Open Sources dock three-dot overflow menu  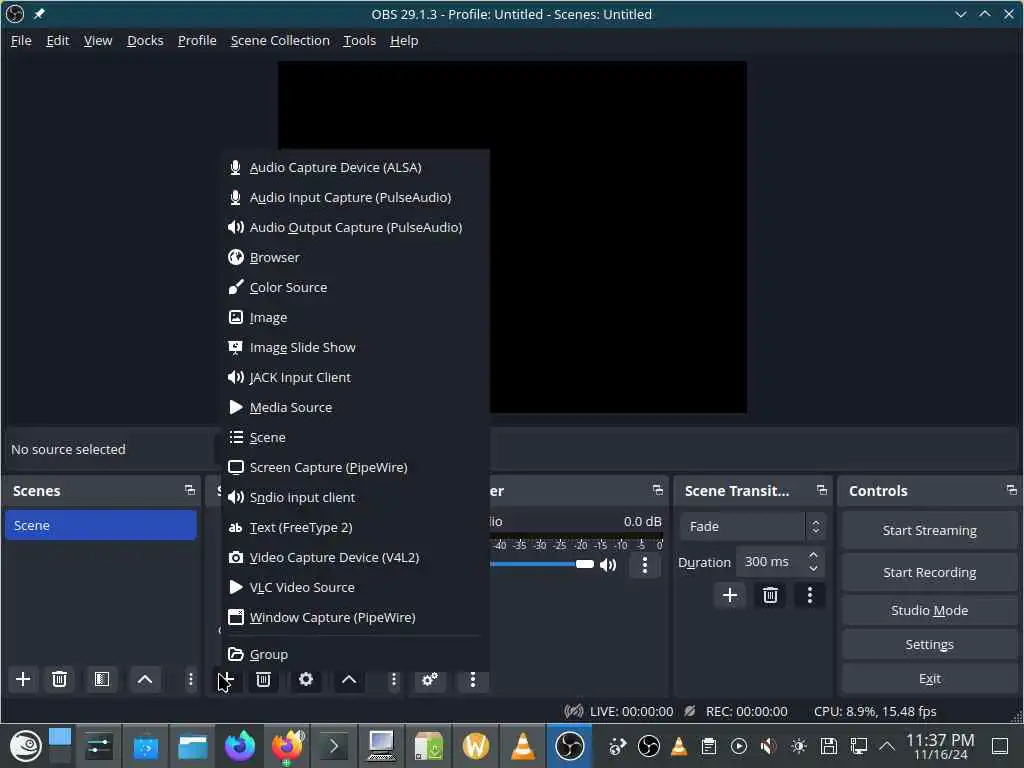pos(393,679)
